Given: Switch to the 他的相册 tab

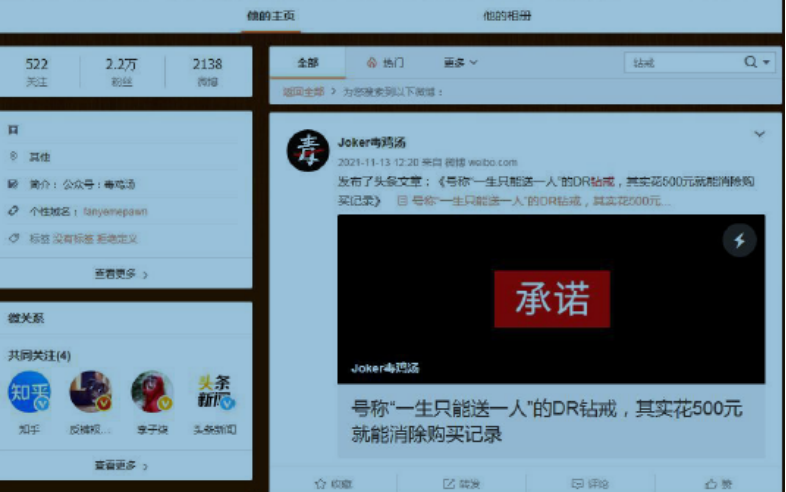Looking at the screenshot, I should 507,16.
